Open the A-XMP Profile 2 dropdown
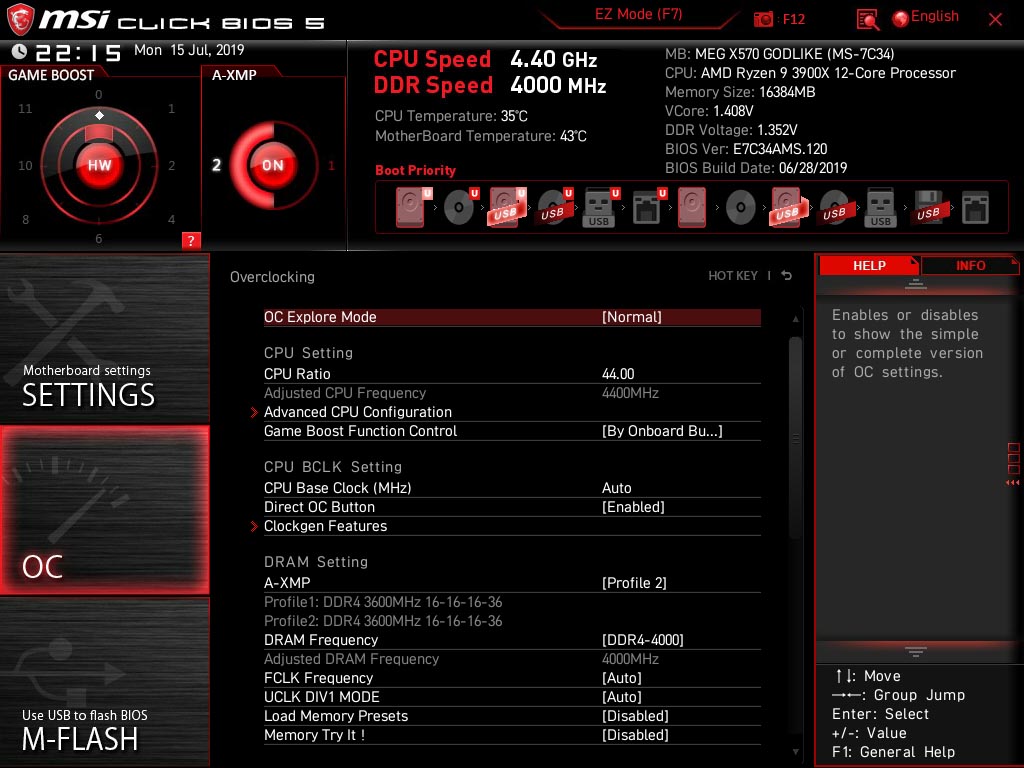Viewport: 1024px width, 768px height. (634, 583)
